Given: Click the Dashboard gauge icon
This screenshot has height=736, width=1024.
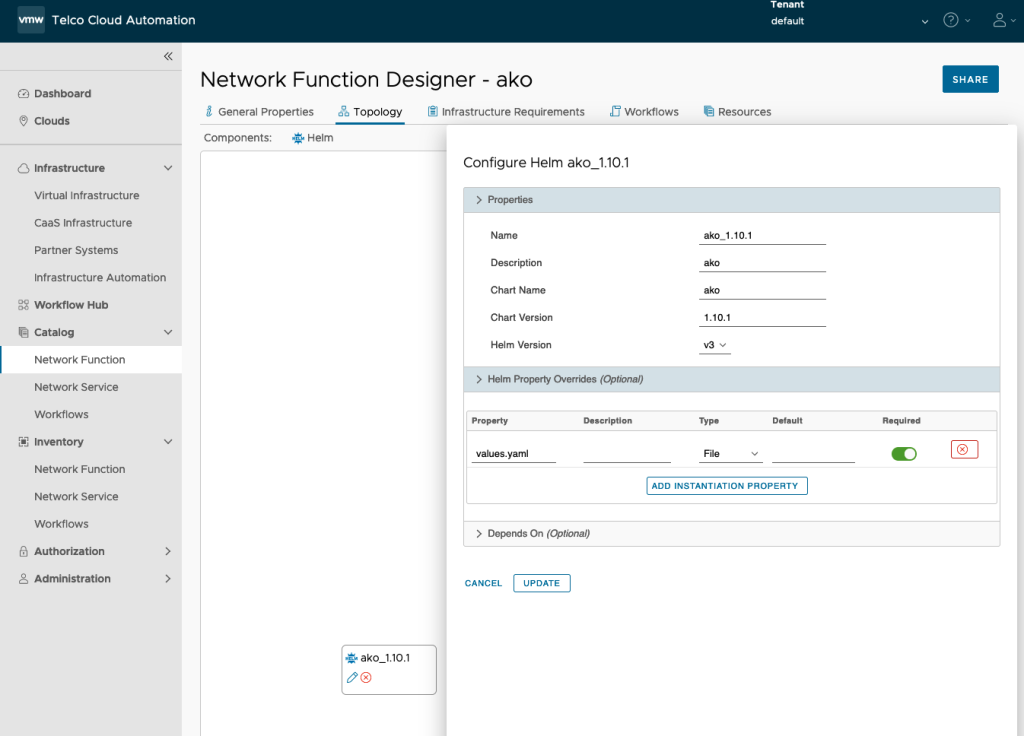Looking at the screenshot, I should pos(24,93).
